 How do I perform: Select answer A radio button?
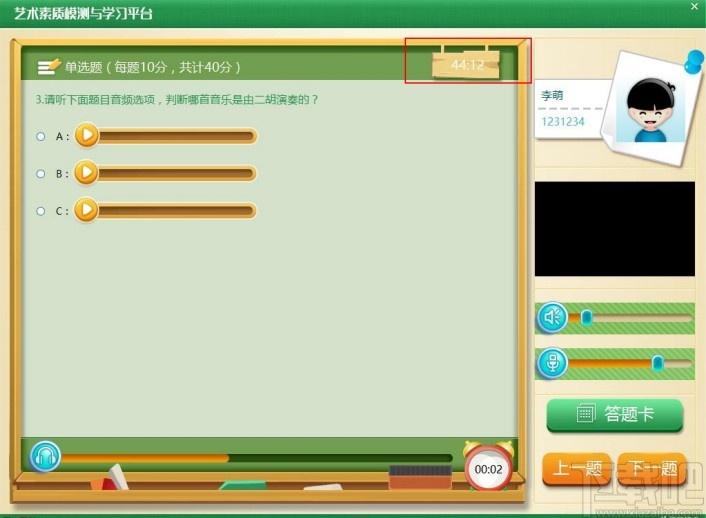tap(41, 136)
